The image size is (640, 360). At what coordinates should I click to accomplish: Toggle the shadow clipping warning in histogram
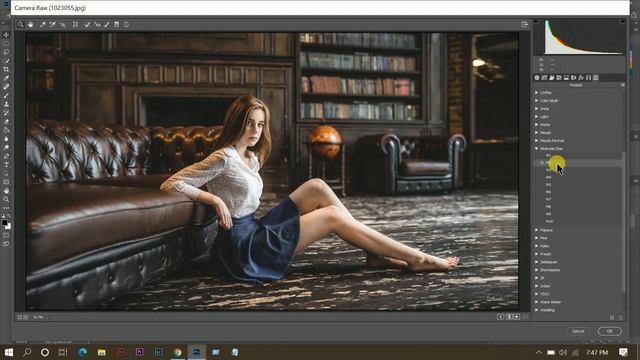[536, 21]
